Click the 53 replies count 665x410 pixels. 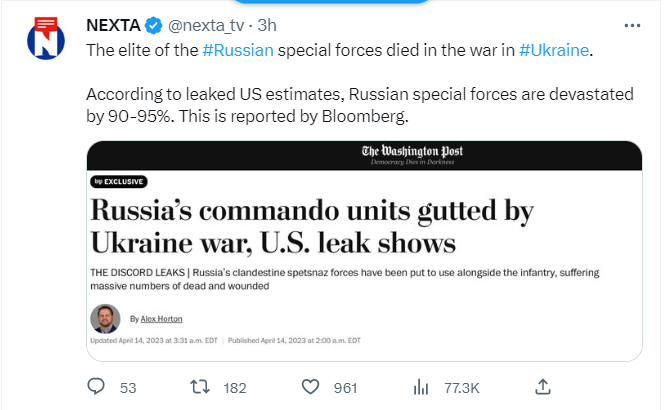tap(128, 388)
